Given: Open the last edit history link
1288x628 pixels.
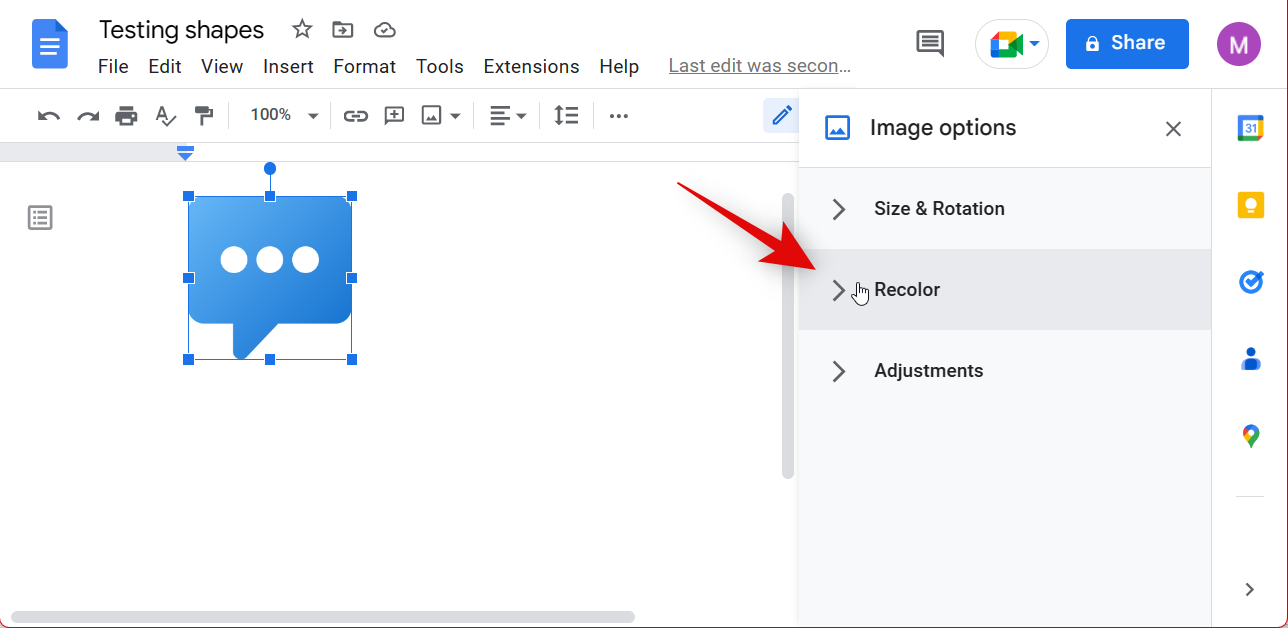Looking at the screenshot, I should [760, 66].
